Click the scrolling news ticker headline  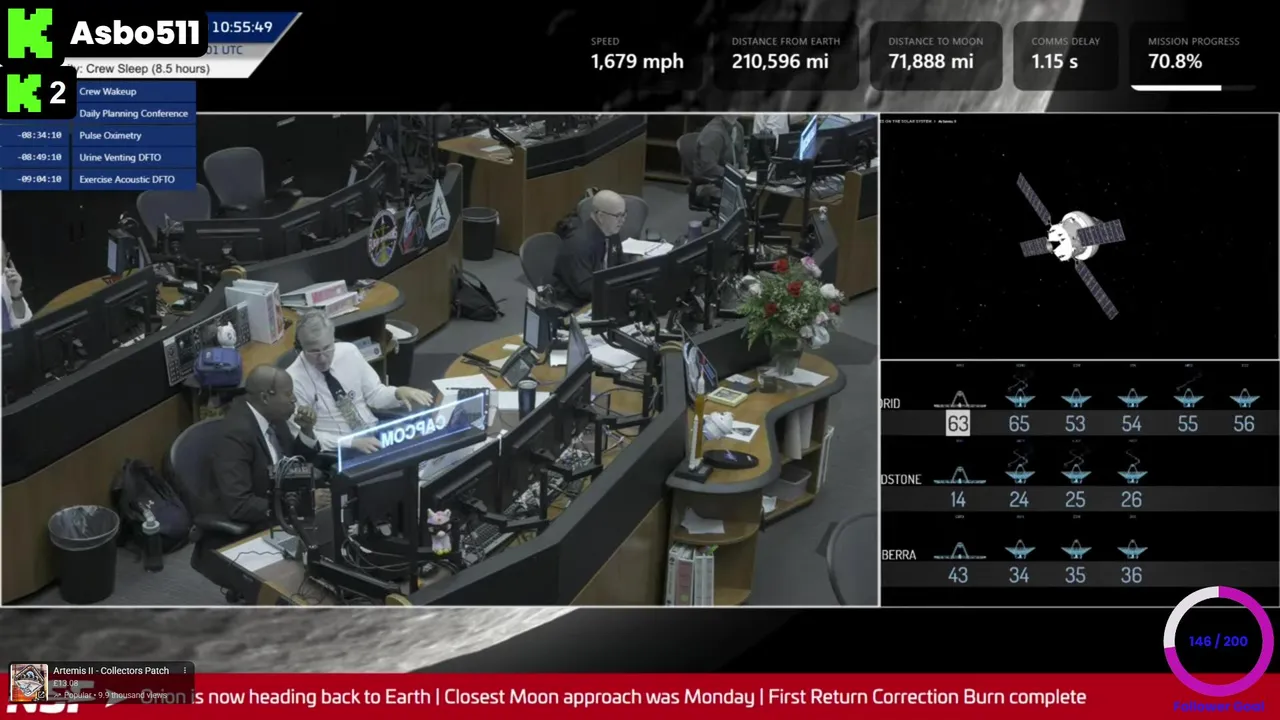613,697
